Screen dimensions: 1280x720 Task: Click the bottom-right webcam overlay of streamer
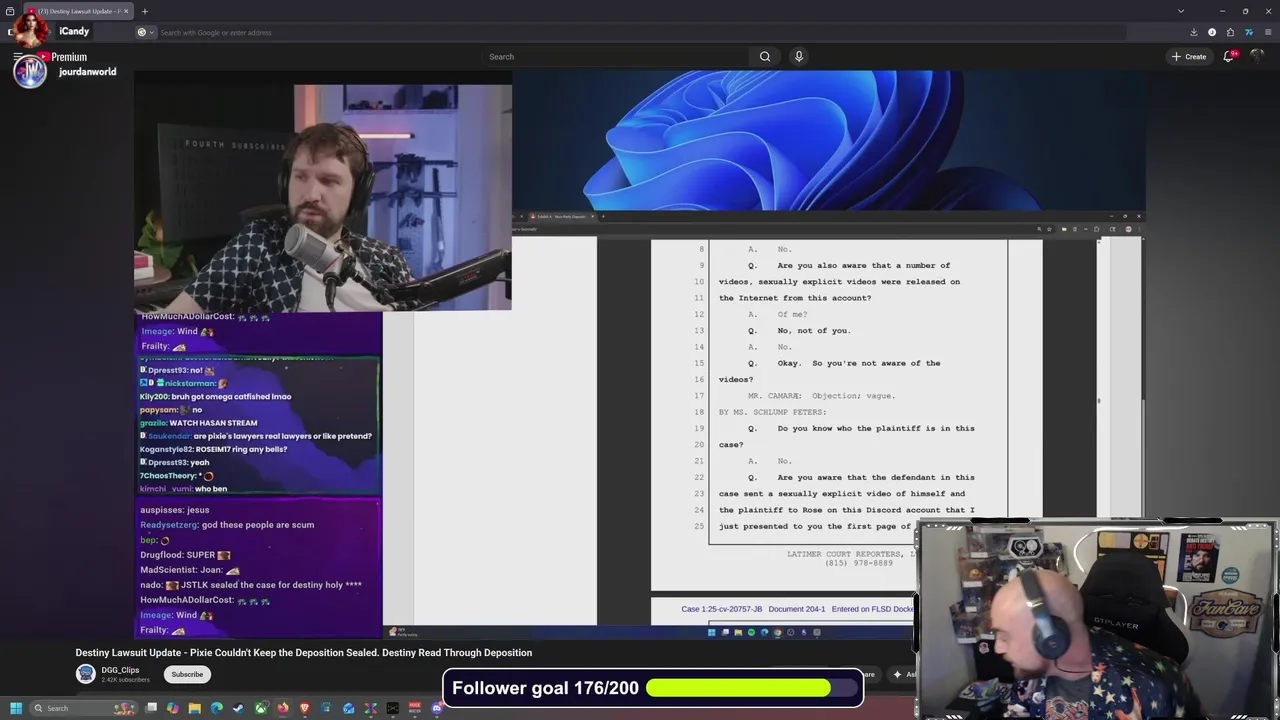point(1095,619)
